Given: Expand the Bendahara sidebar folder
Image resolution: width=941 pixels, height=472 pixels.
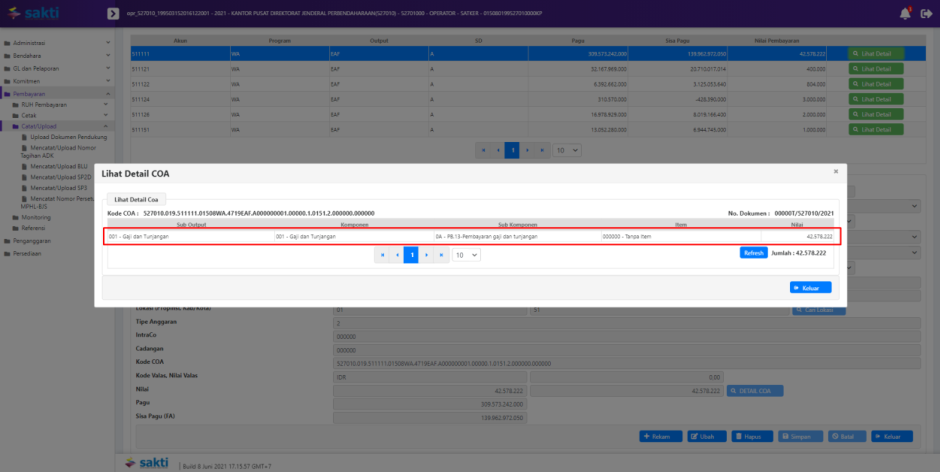Looking at the screenshot, I should coord(56,56).
